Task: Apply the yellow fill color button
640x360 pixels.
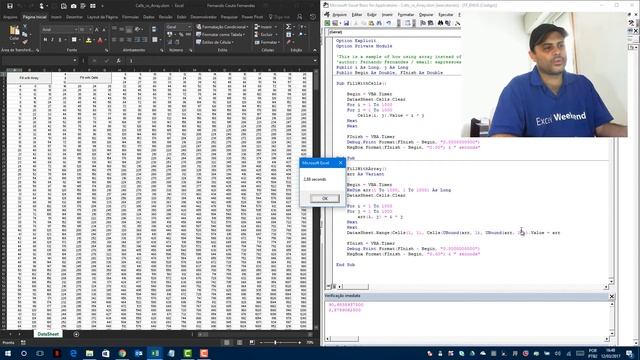Action: 89,40
